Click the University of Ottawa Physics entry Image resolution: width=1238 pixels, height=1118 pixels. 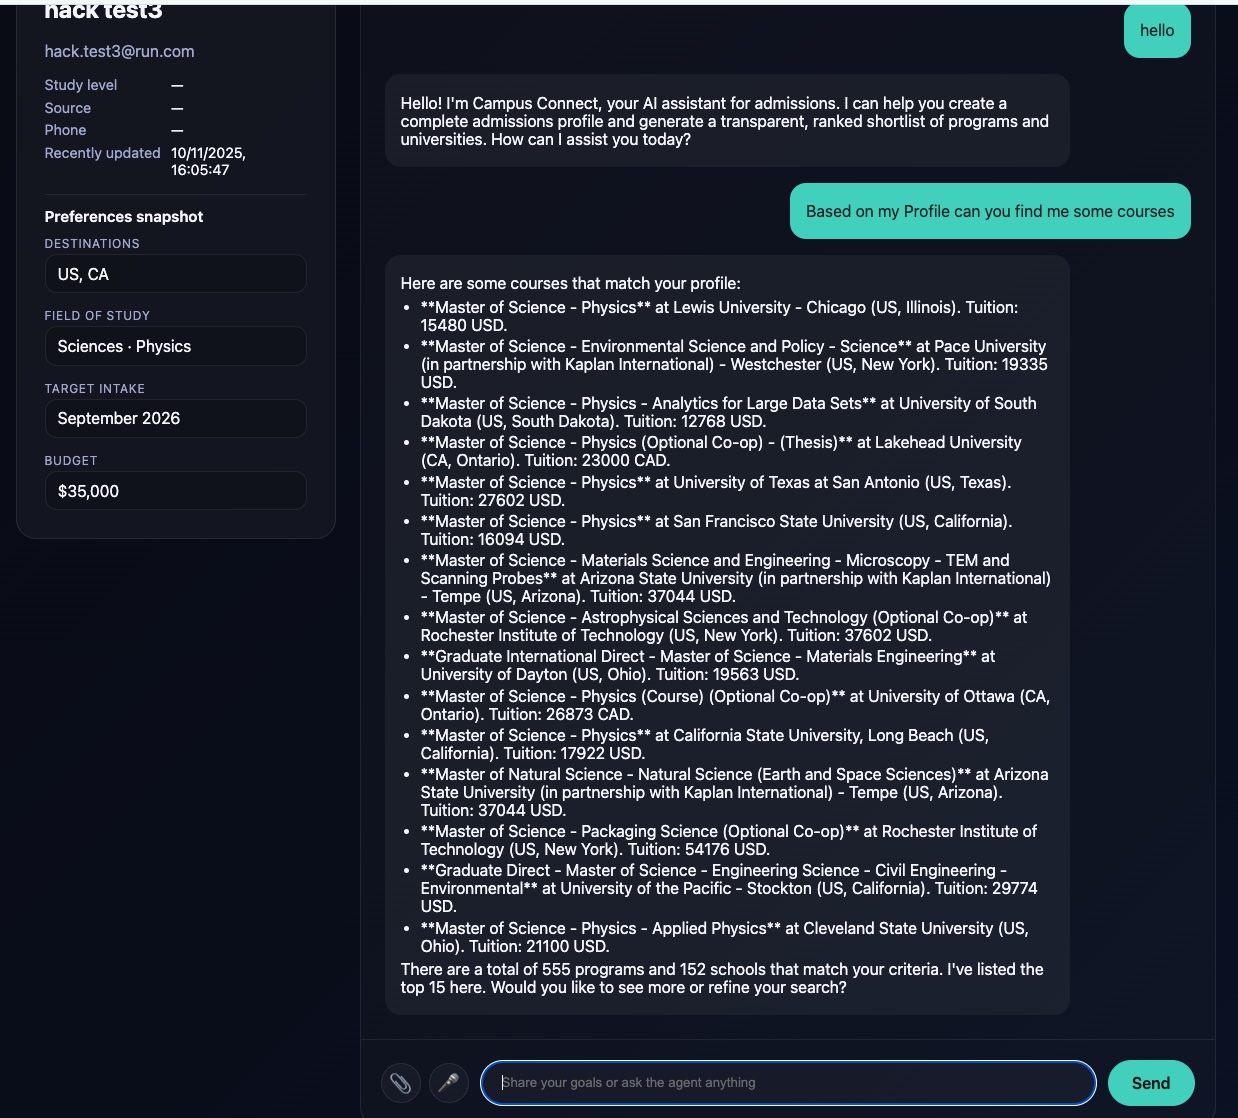point(735,705)
